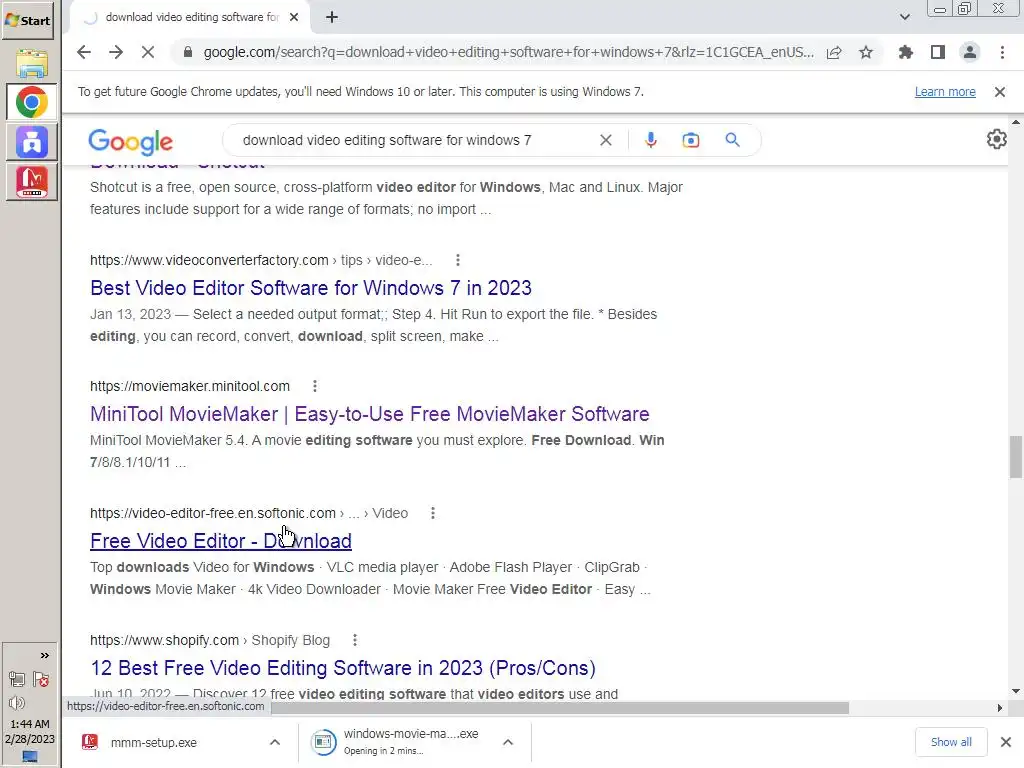Expand options for mmm-setup.exe download
Image resolution: width=1024 pixels, height=768 pixels.
click(275, 742)
